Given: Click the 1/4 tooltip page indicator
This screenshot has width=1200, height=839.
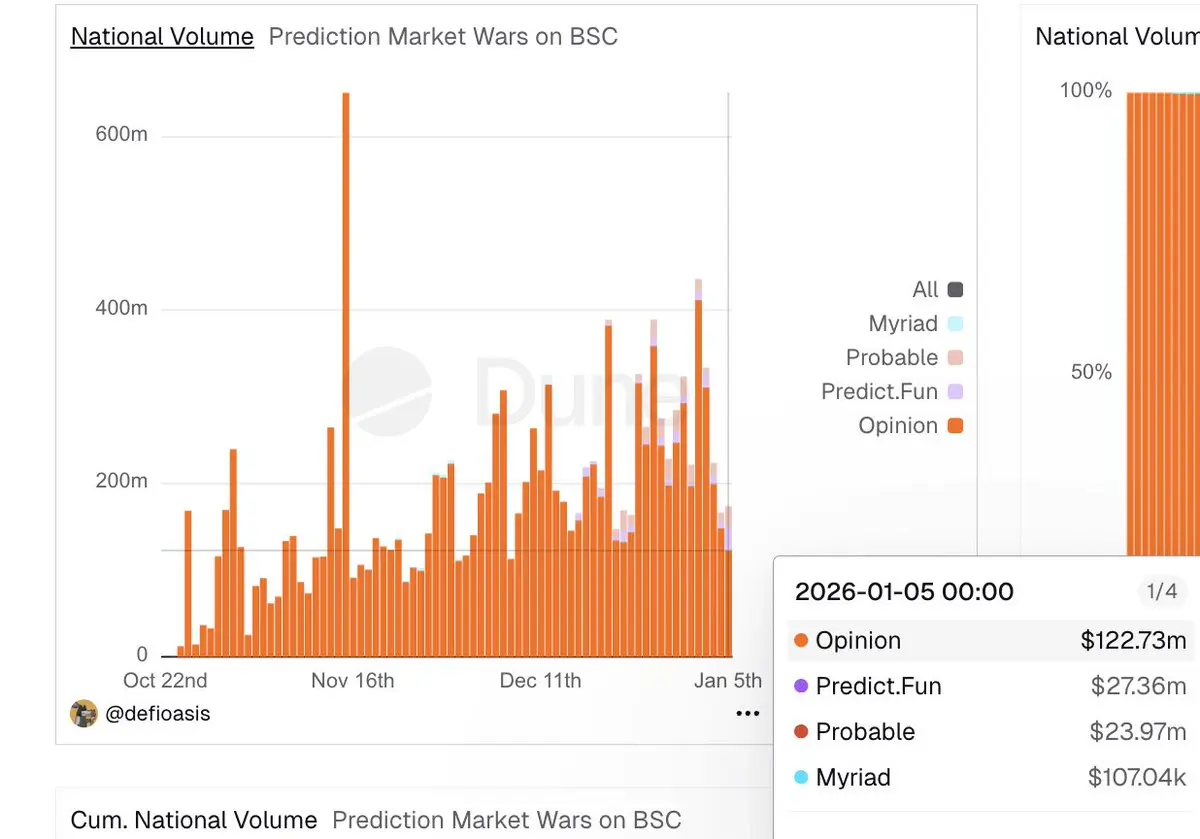Looking at the screenshot, I should pos(1161,592).
